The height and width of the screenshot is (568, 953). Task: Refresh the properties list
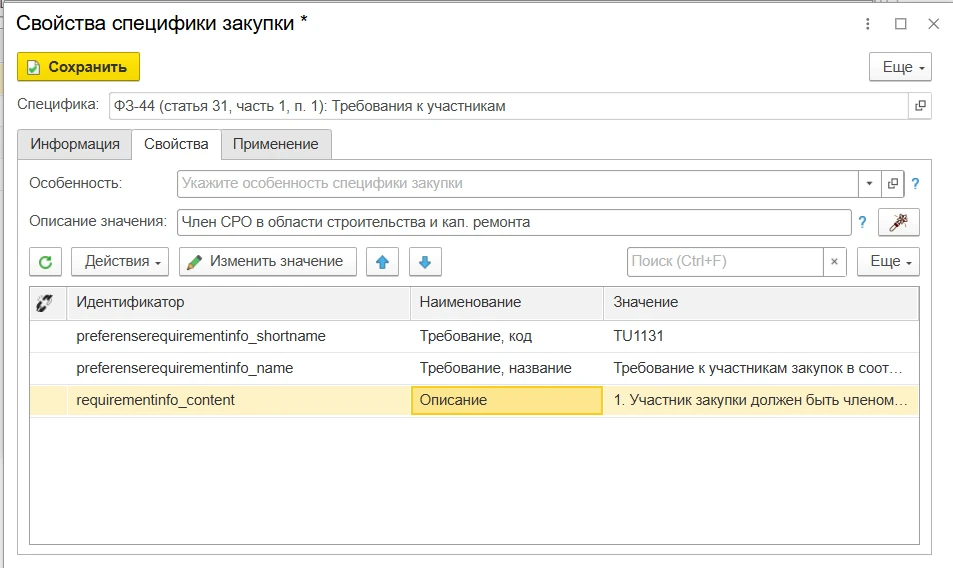(46, 262)
